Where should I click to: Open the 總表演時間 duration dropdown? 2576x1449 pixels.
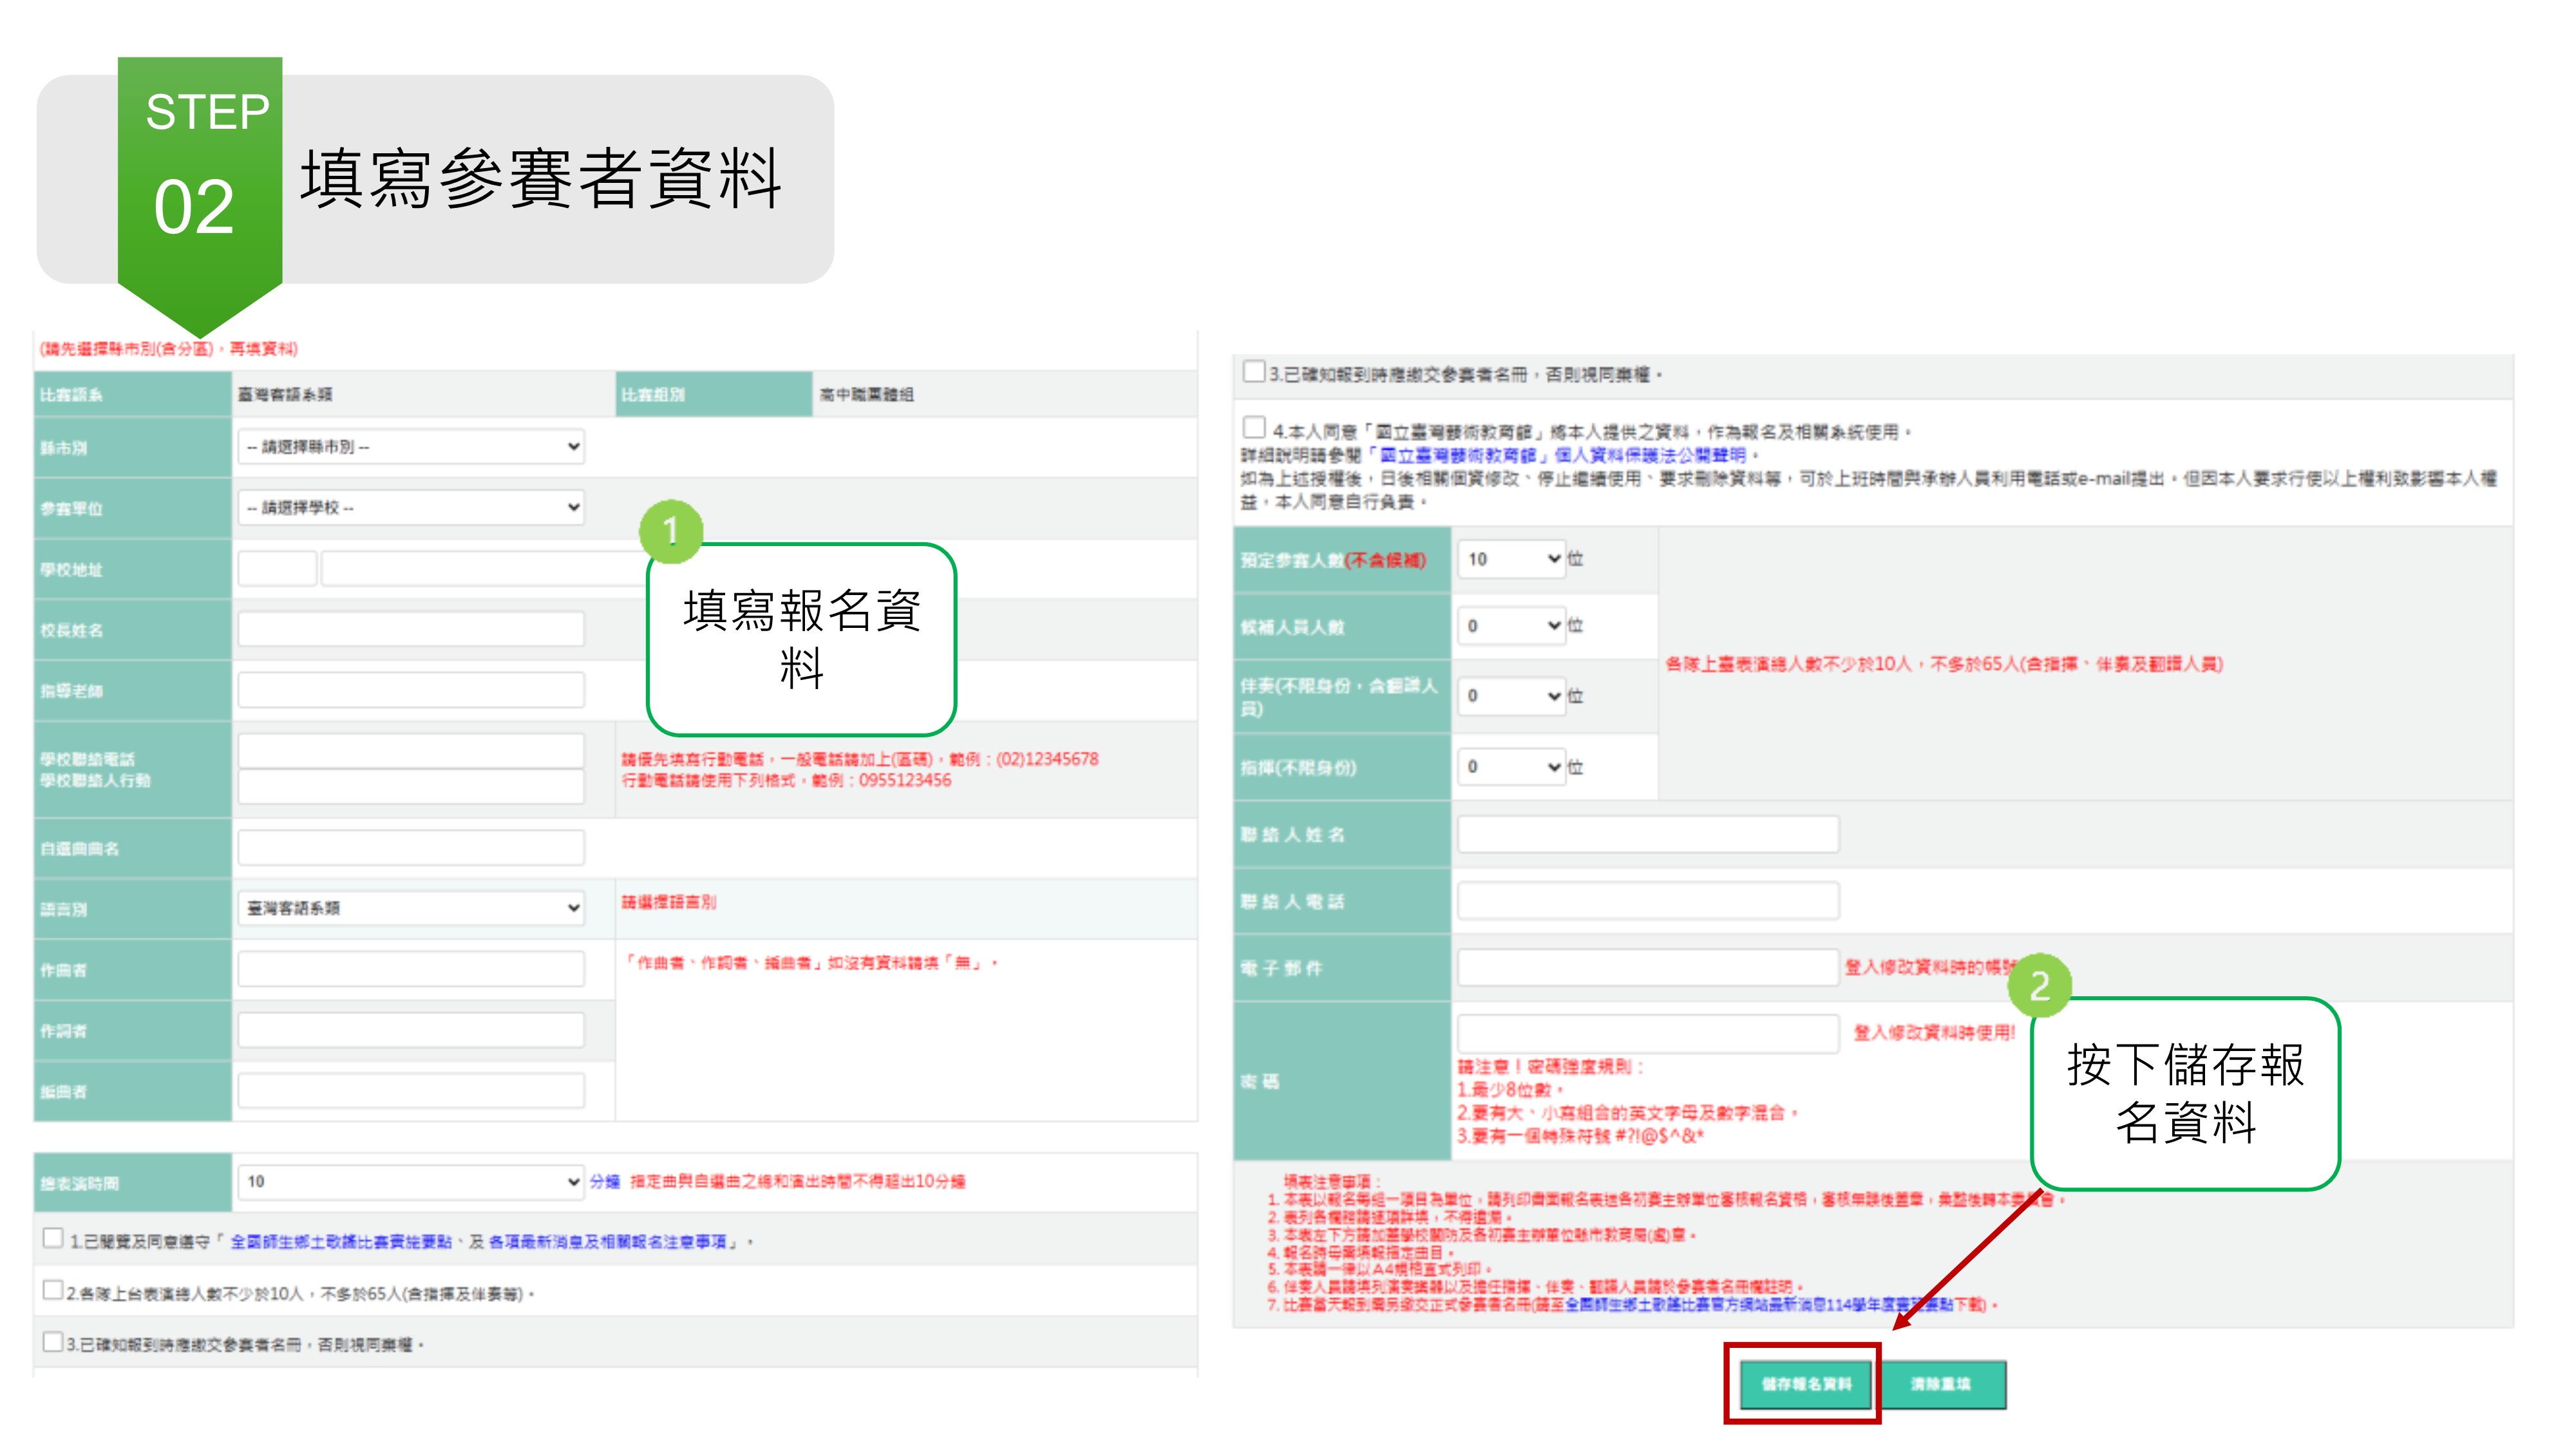[411, 1182]
